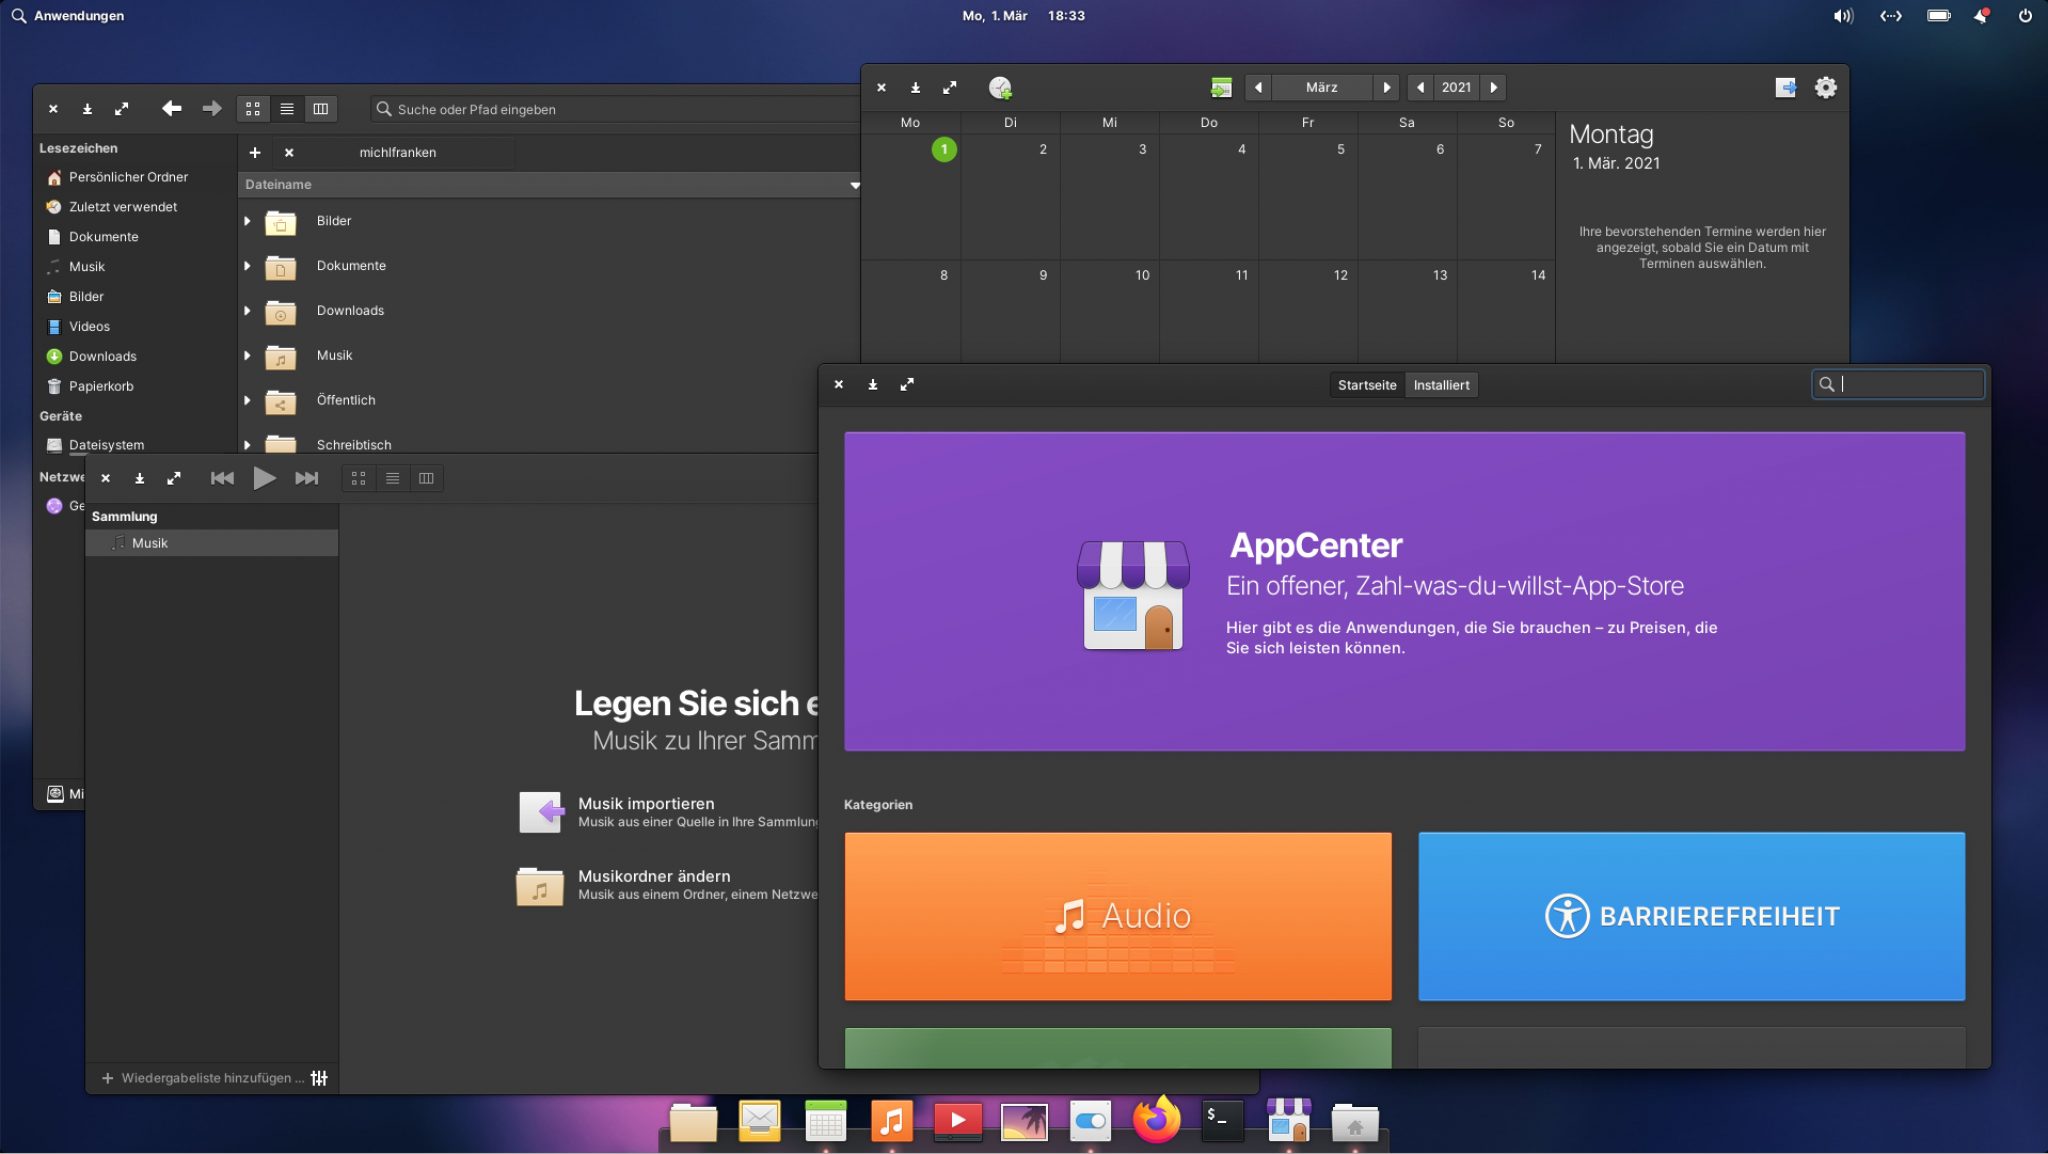This screenshot has height=1154, width=2048.
Task: Select day 5 in Calendar grid
Action: [x=1308, y=196]
